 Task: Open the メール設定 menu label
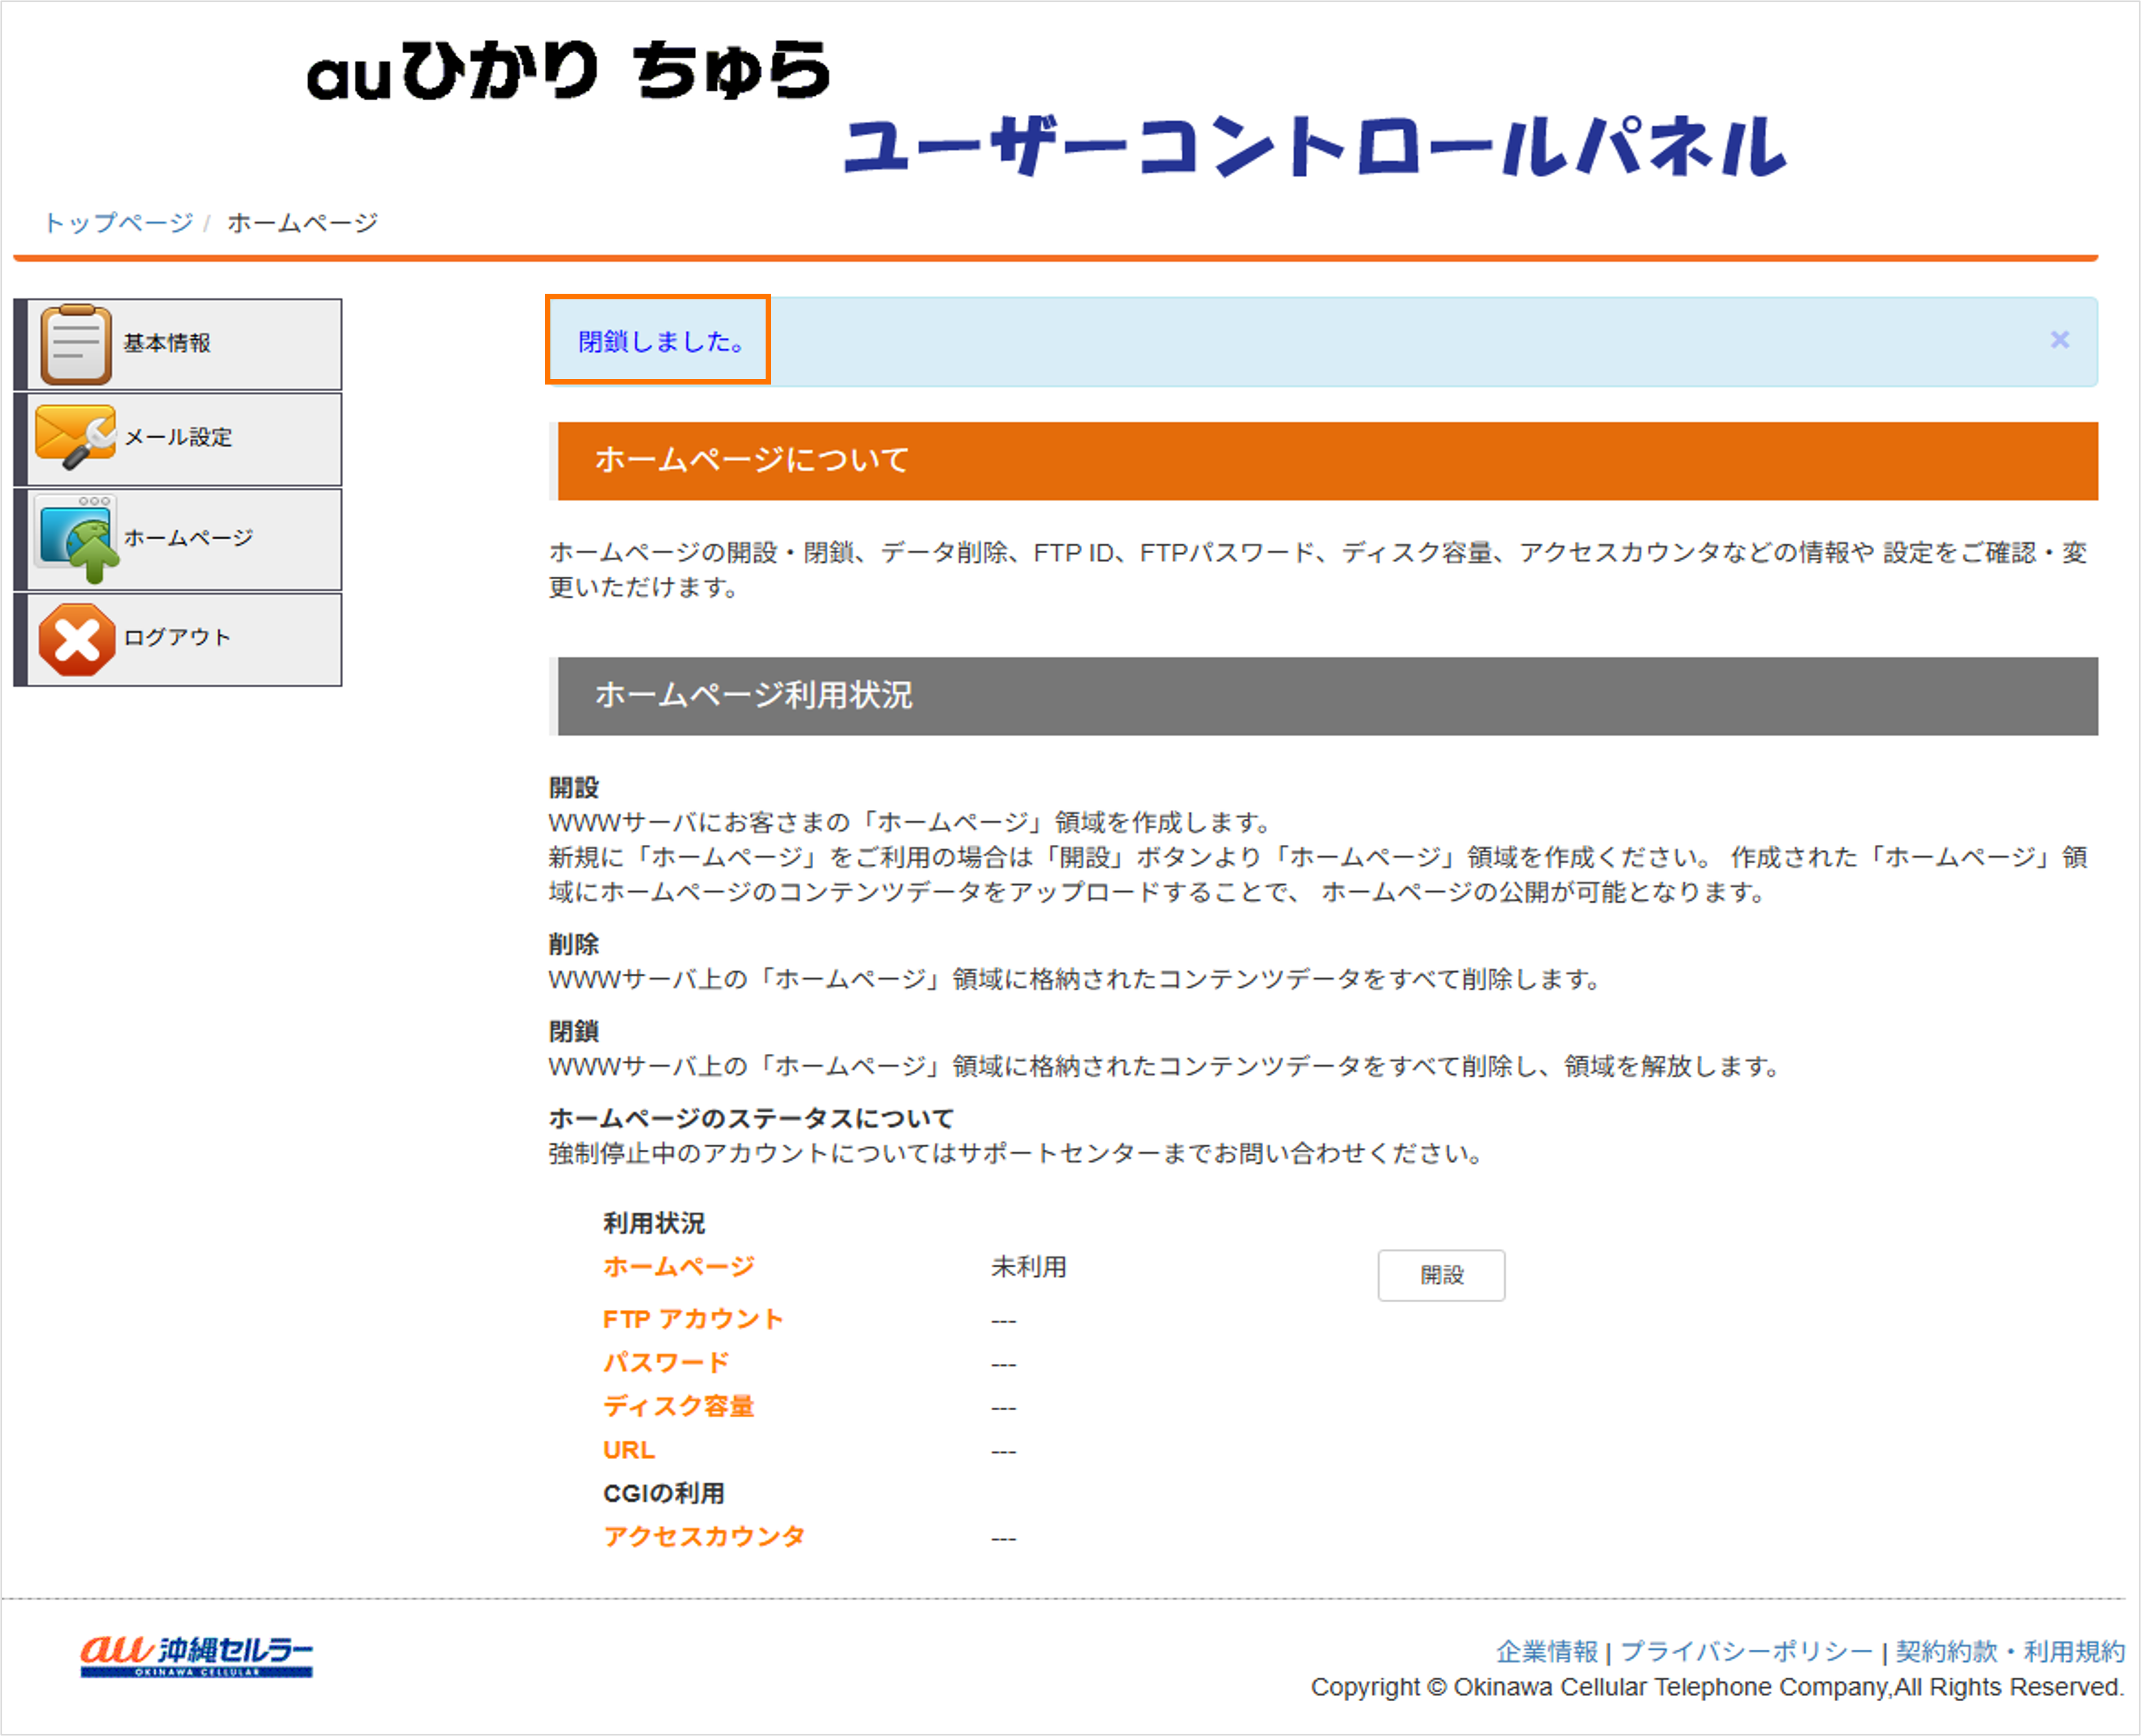pos(178,437)
